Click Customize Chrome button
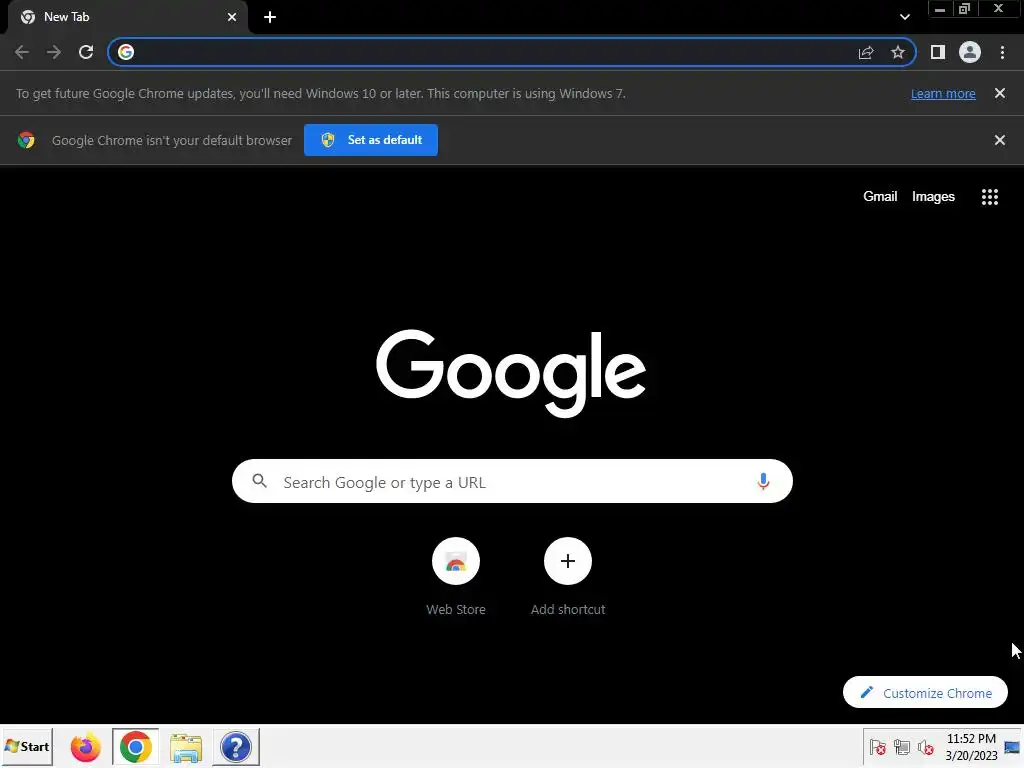 pyautogui.click(x=925, y=692)
